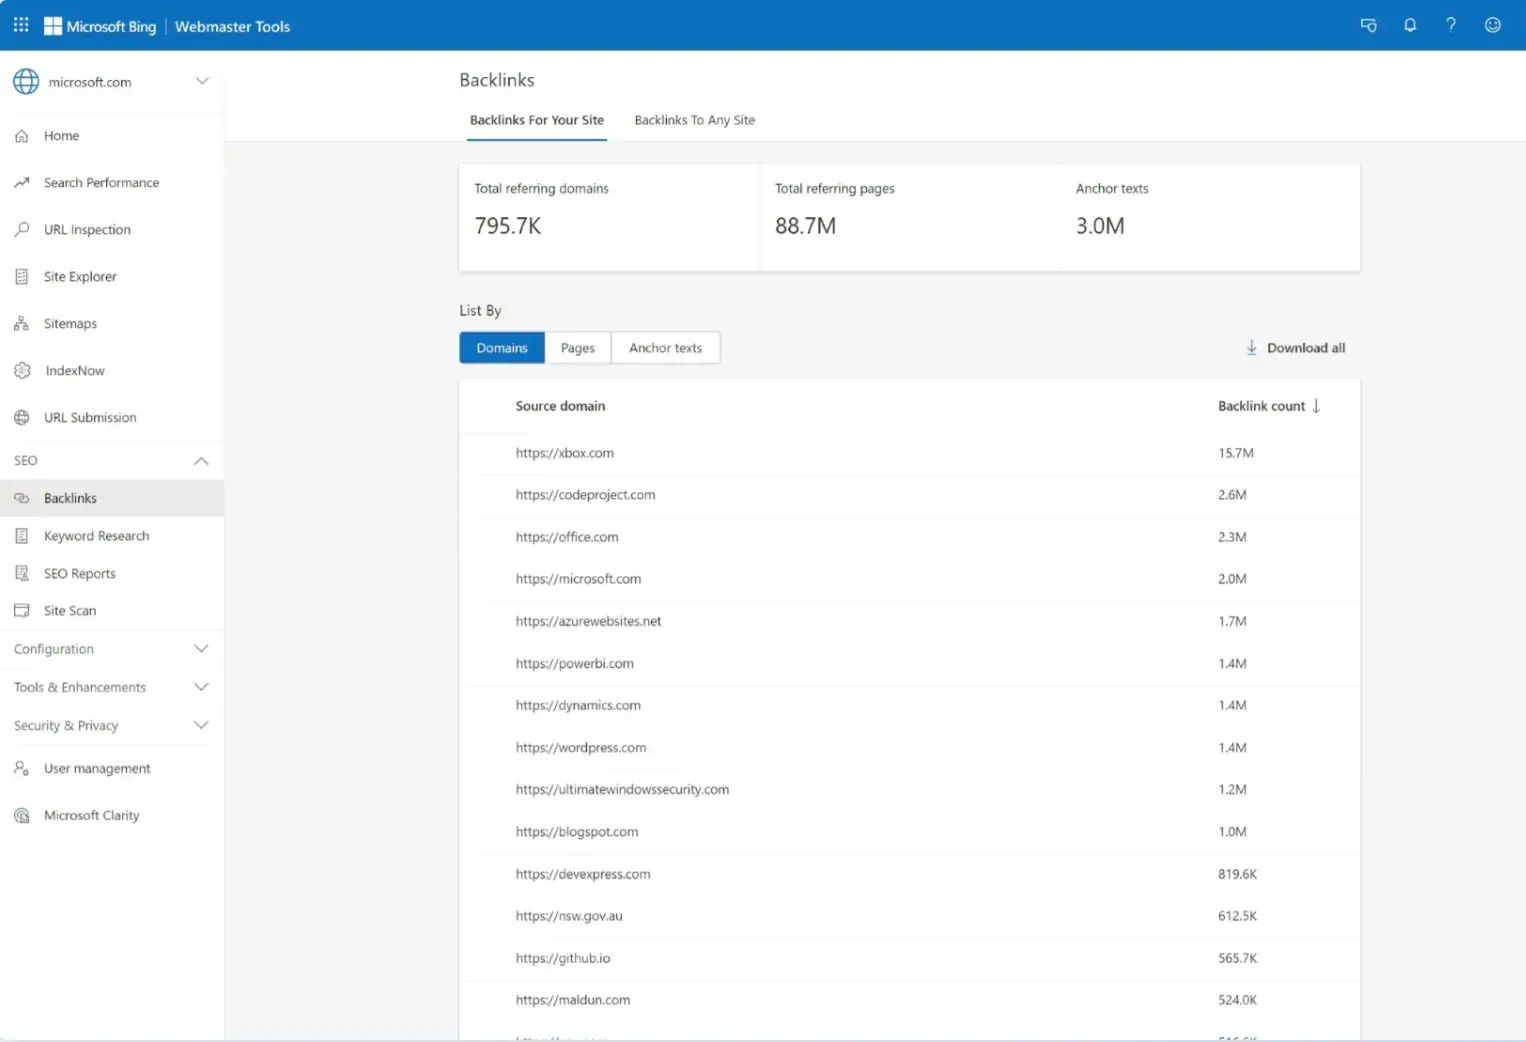Screen dimensions: 1526x1042
Task: Click the 3.0M anchor texts value
Action: tap(1100, 226)
